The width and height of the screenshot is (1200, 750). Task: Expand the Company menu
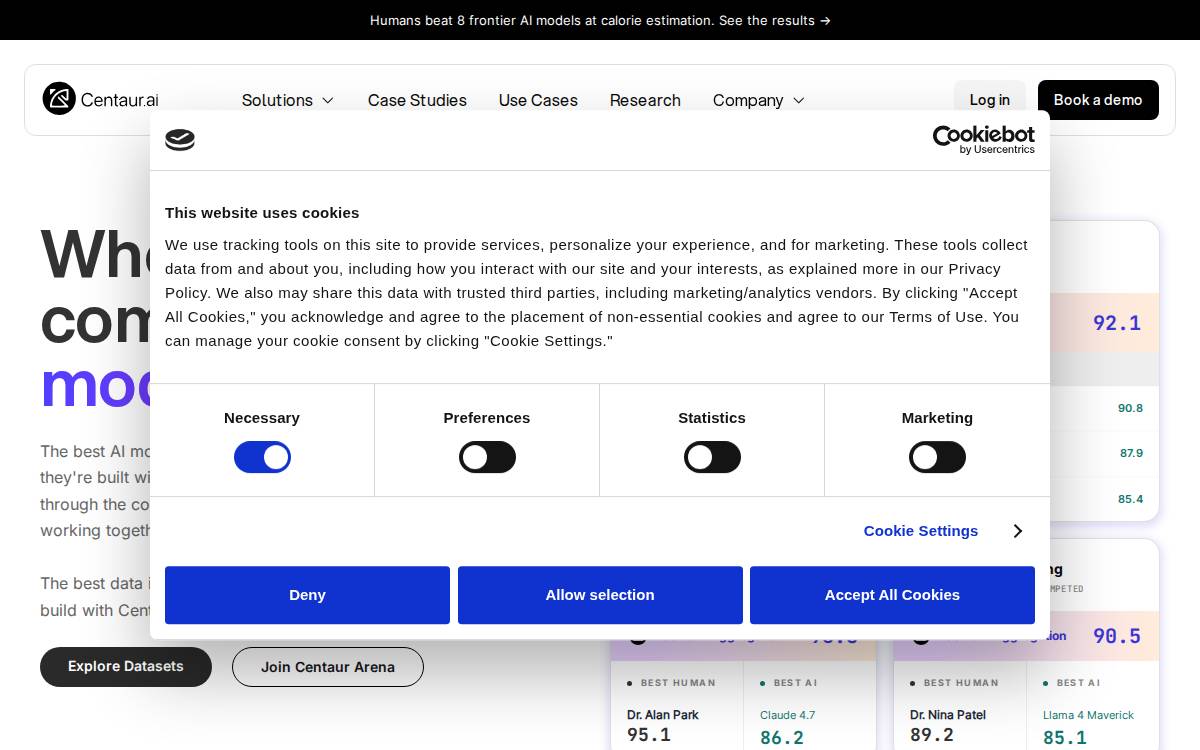tap(759, 100)
